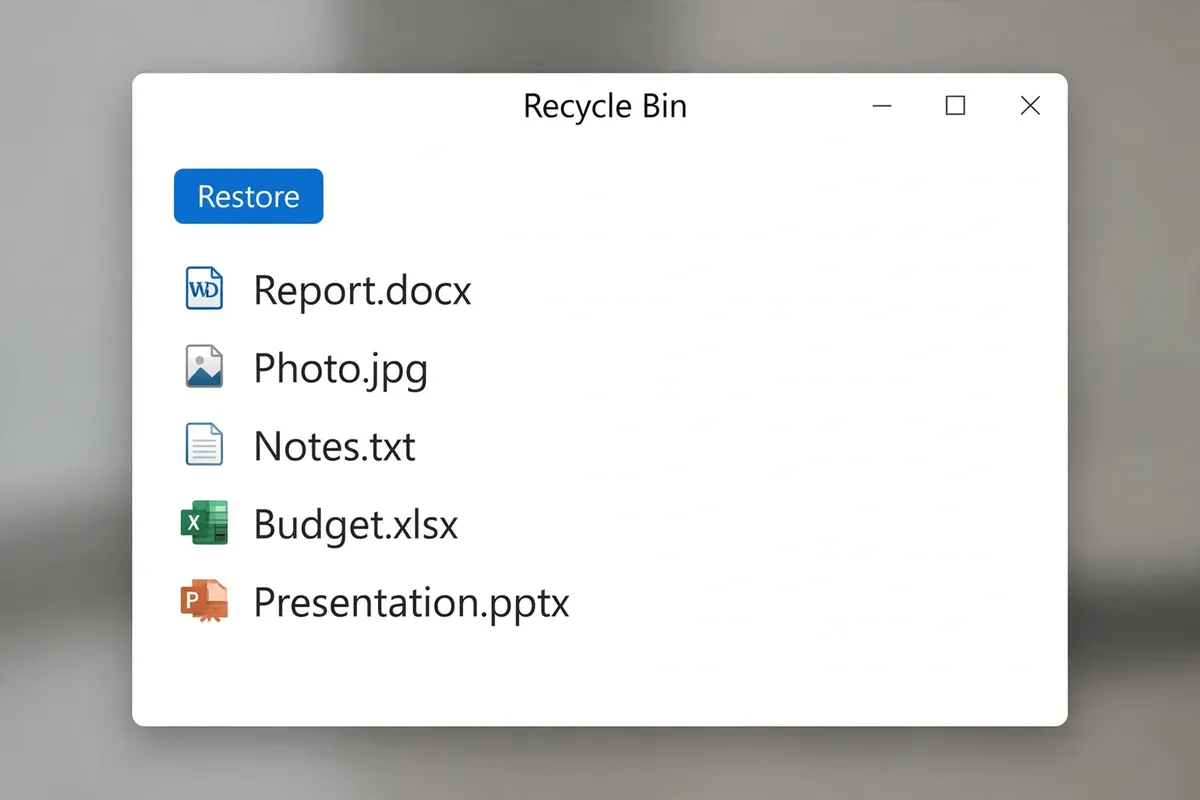Select the image icon beside Photo.jpg

point(205,366)
